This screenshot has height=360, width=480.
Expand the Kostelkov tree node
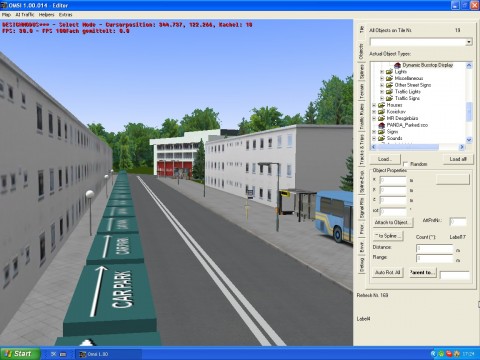374,112
